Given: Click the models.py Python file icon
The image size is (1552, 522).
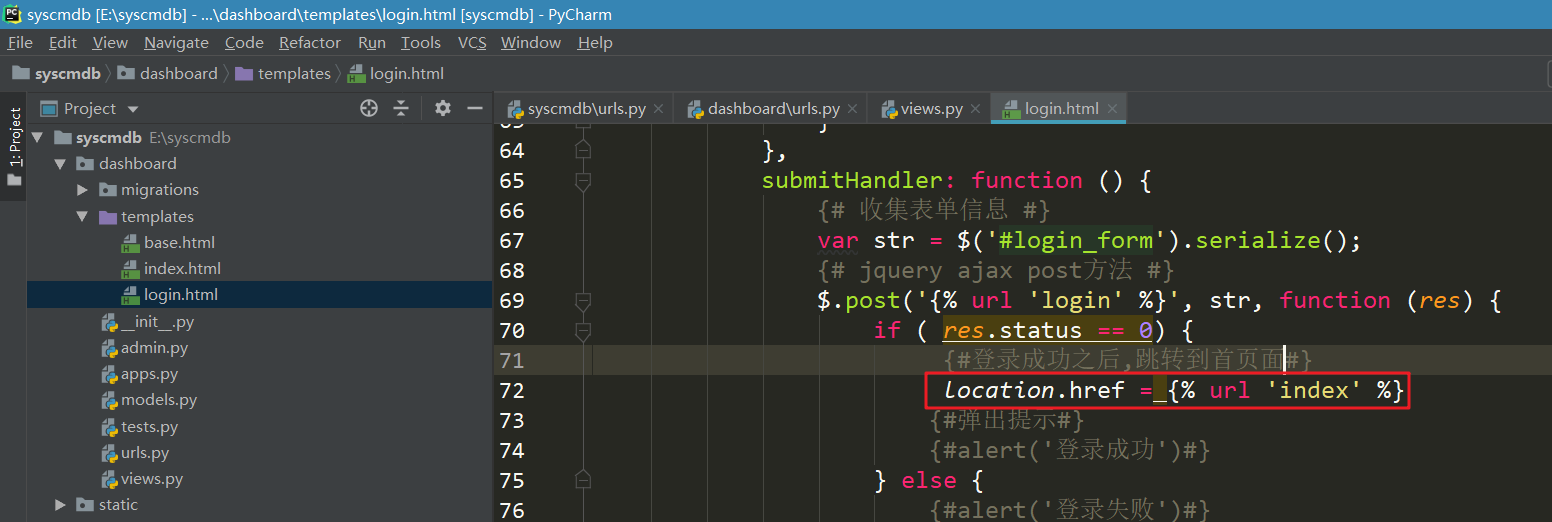Looking at the screenshot, I should [x=110, y=400].
